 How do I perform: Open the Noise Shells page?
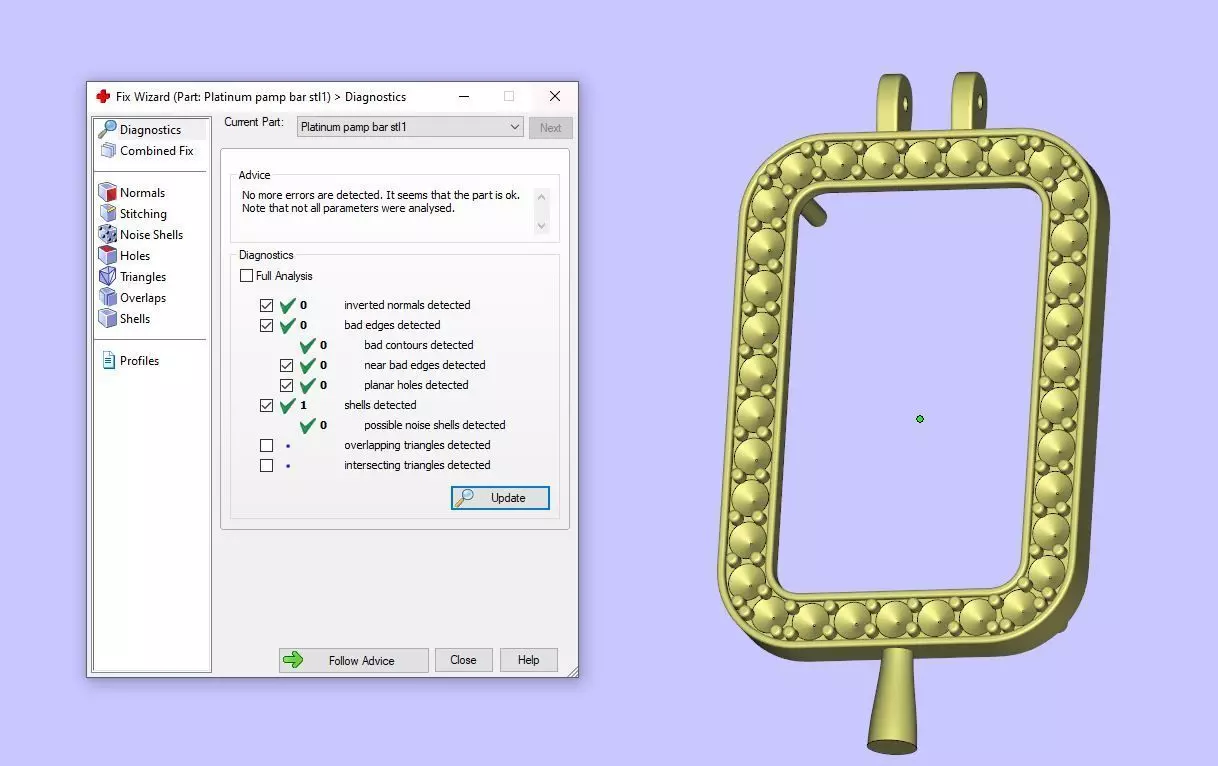coord(141,234)
